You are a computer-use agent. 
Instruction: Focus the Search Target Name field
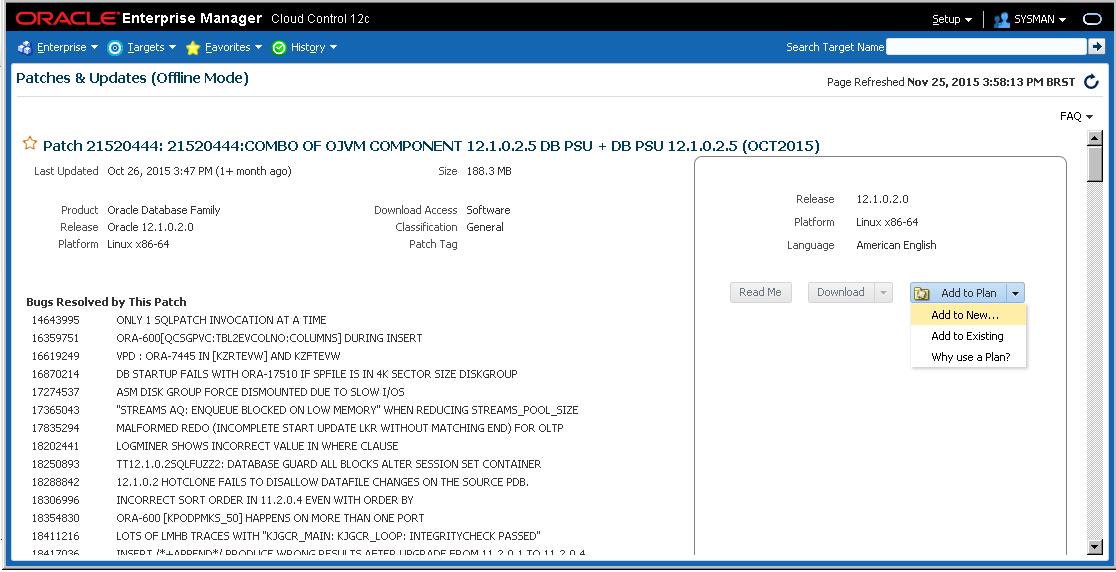tap(986, 47)
